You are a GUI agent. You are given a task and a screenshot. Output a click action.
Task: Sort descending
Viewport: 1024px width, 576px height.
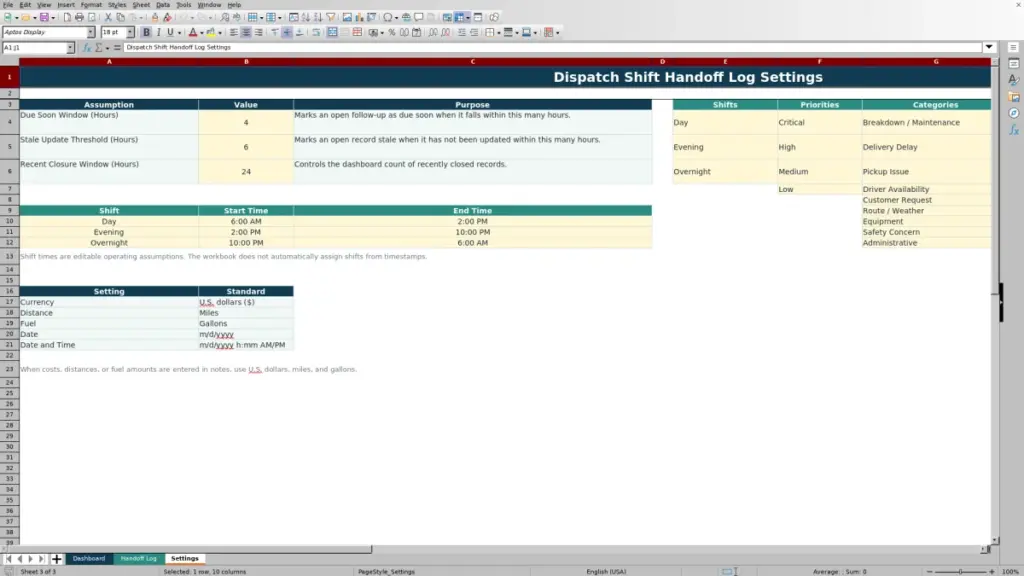(x=318, y=18)
